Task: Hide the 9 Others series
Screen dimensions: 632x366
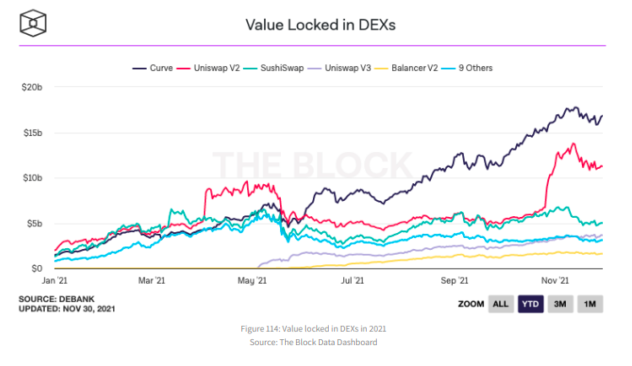Action: pos(467,68)
